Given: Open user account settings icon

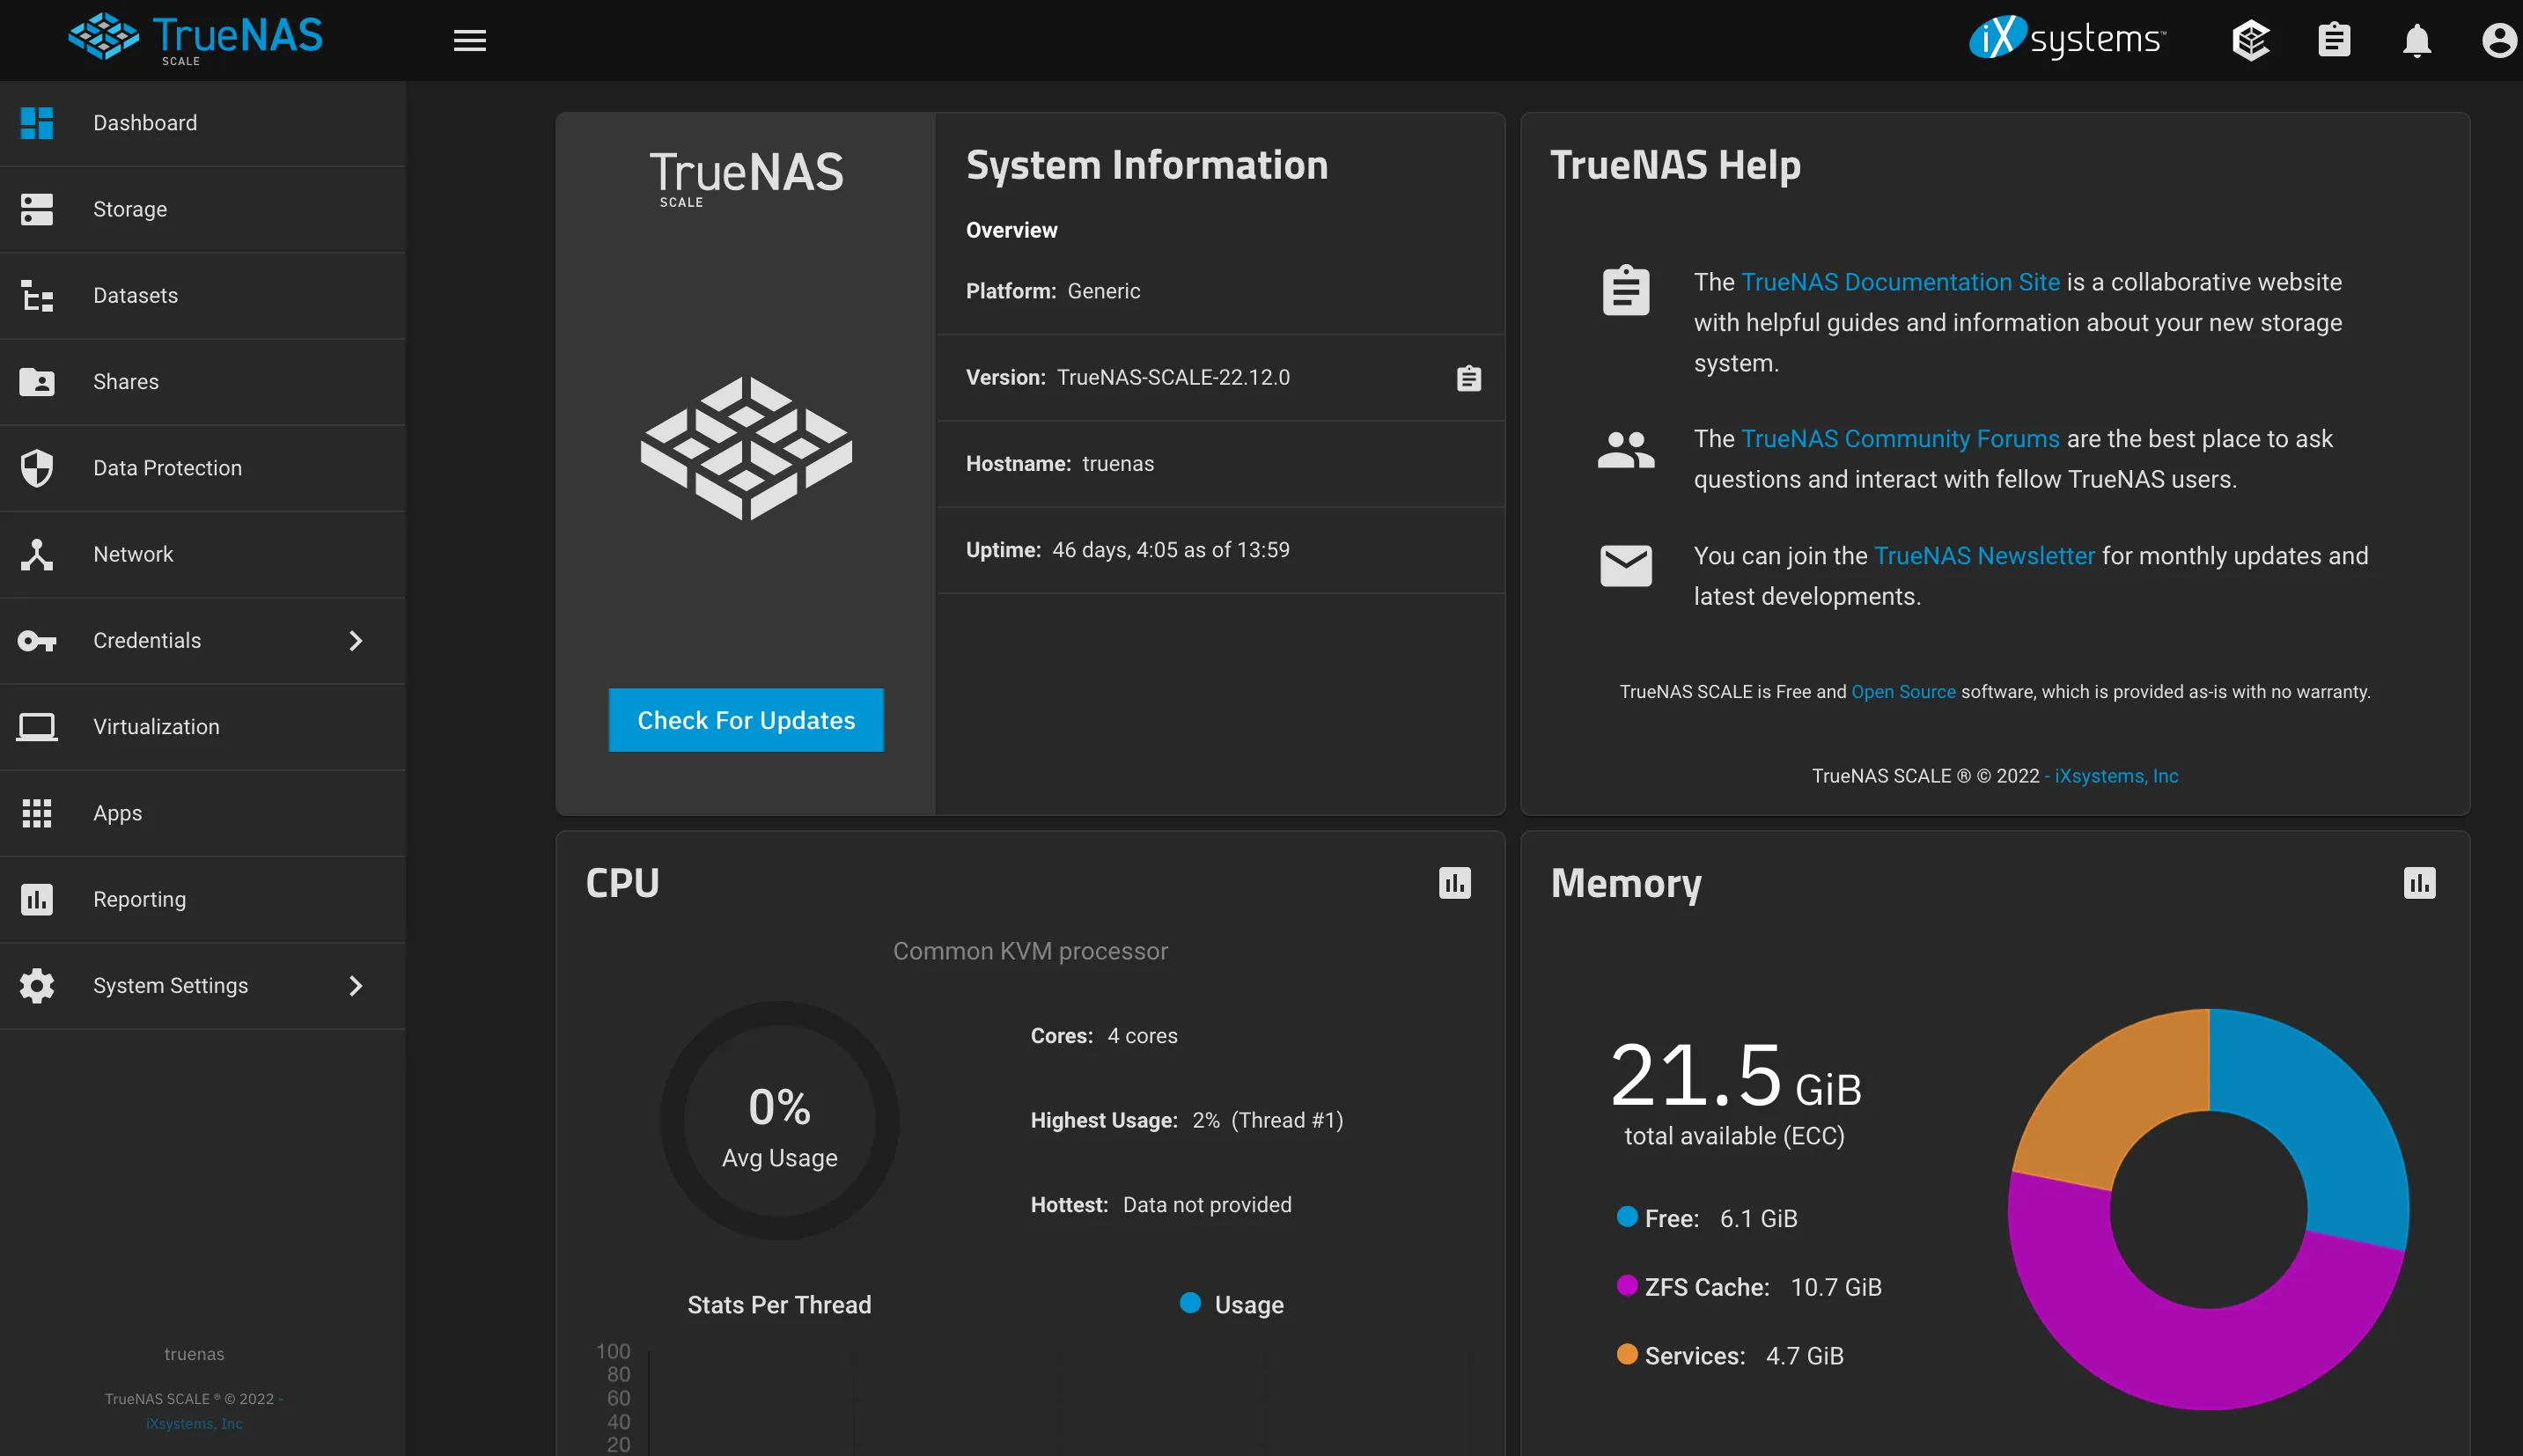Looking at the screenshot, I should [x=2498, y=40].
